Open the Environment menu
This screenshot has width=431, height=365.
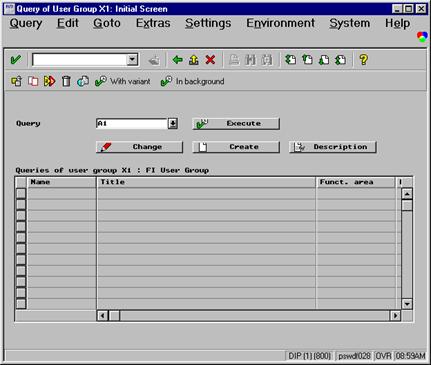click(280, 23)
